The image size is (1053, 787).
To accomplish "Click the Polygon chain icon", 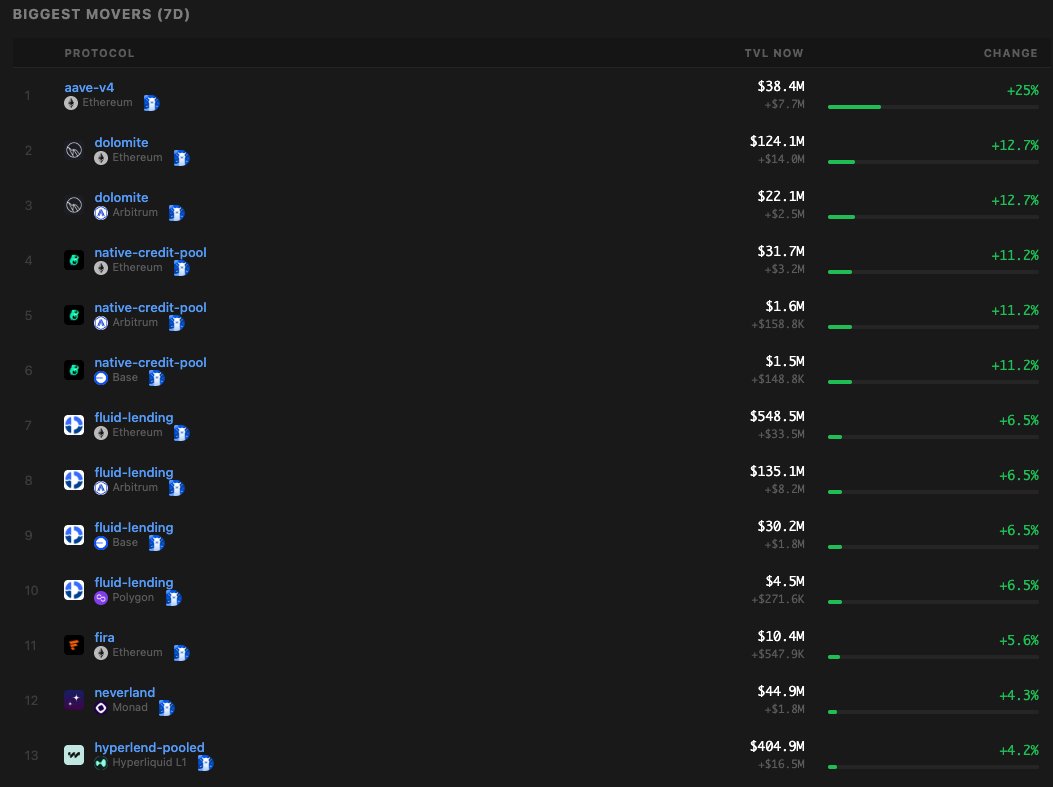I will [101, 598].
